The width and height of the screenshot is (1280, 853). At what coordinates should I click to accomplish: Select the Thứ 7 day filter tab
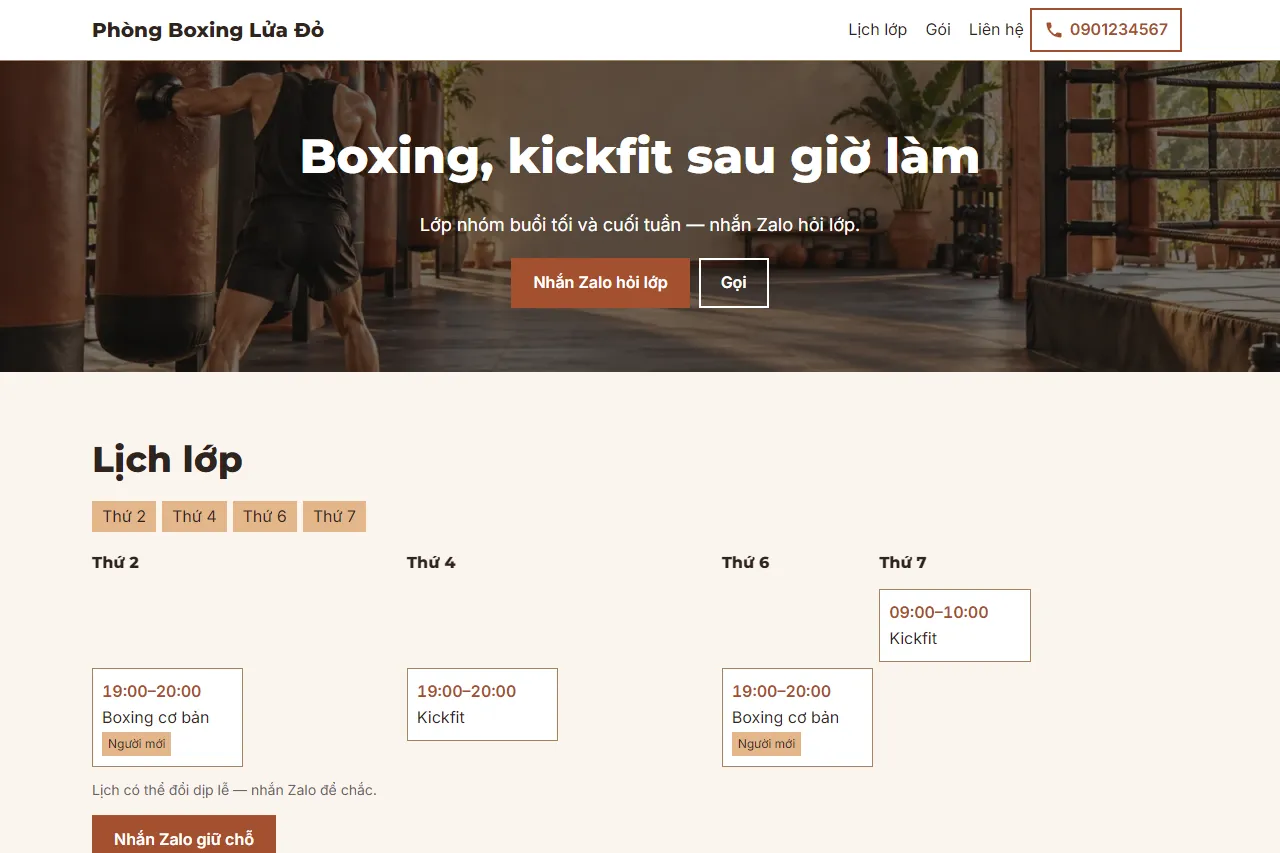click(x=334, y=516)
